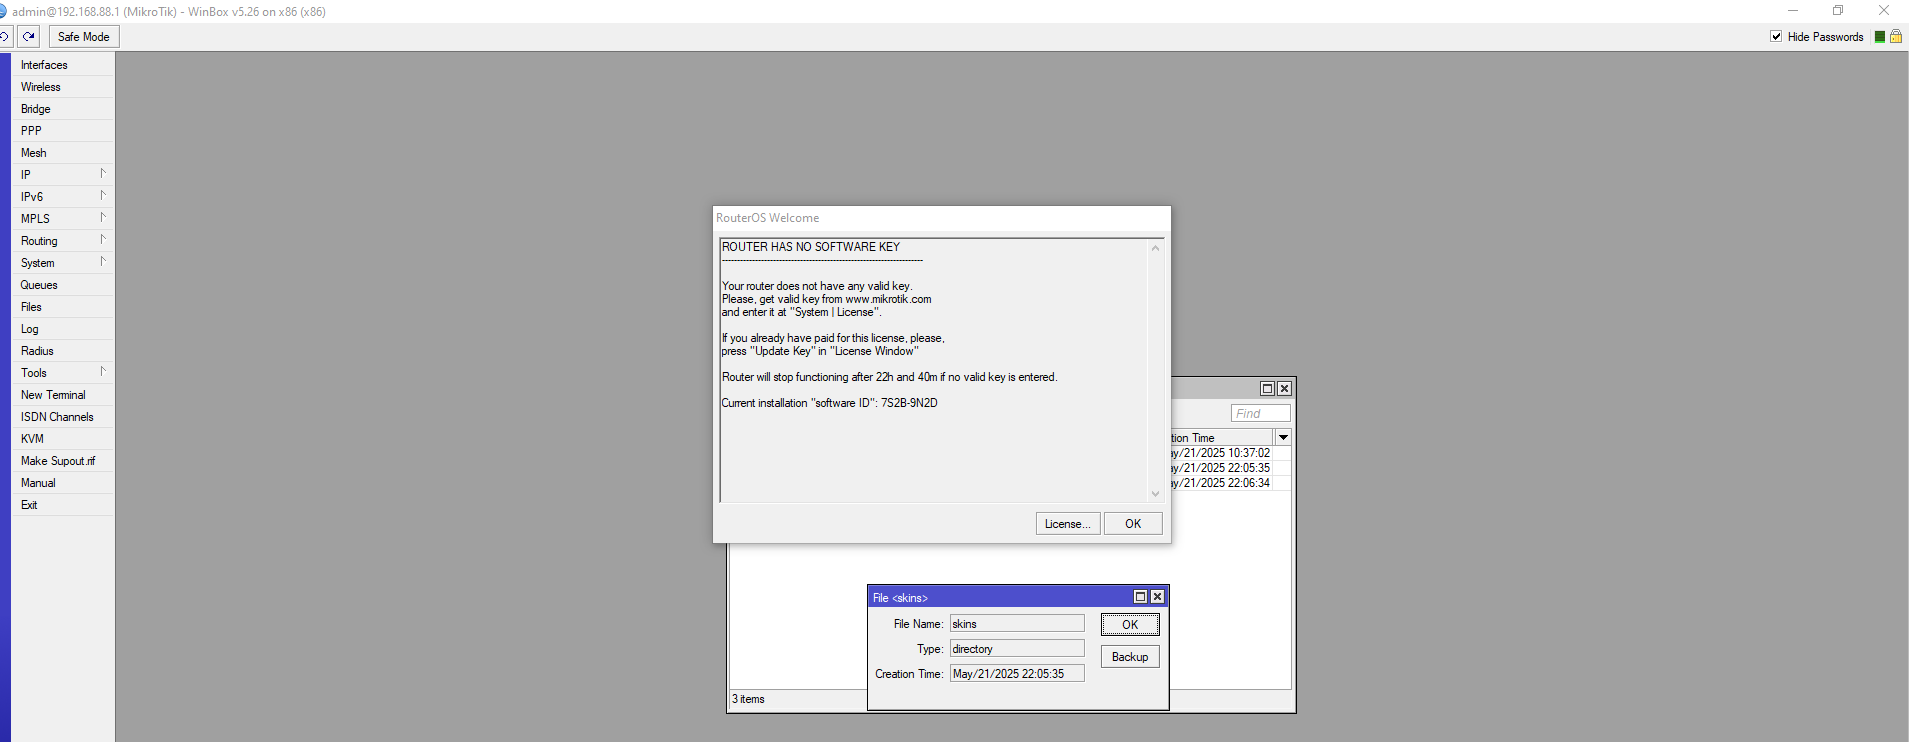Open the Bridge menu
Image resolution: width=1909 pixels, height=742 pixels.
pyautogui.click(x=63, y=109)
